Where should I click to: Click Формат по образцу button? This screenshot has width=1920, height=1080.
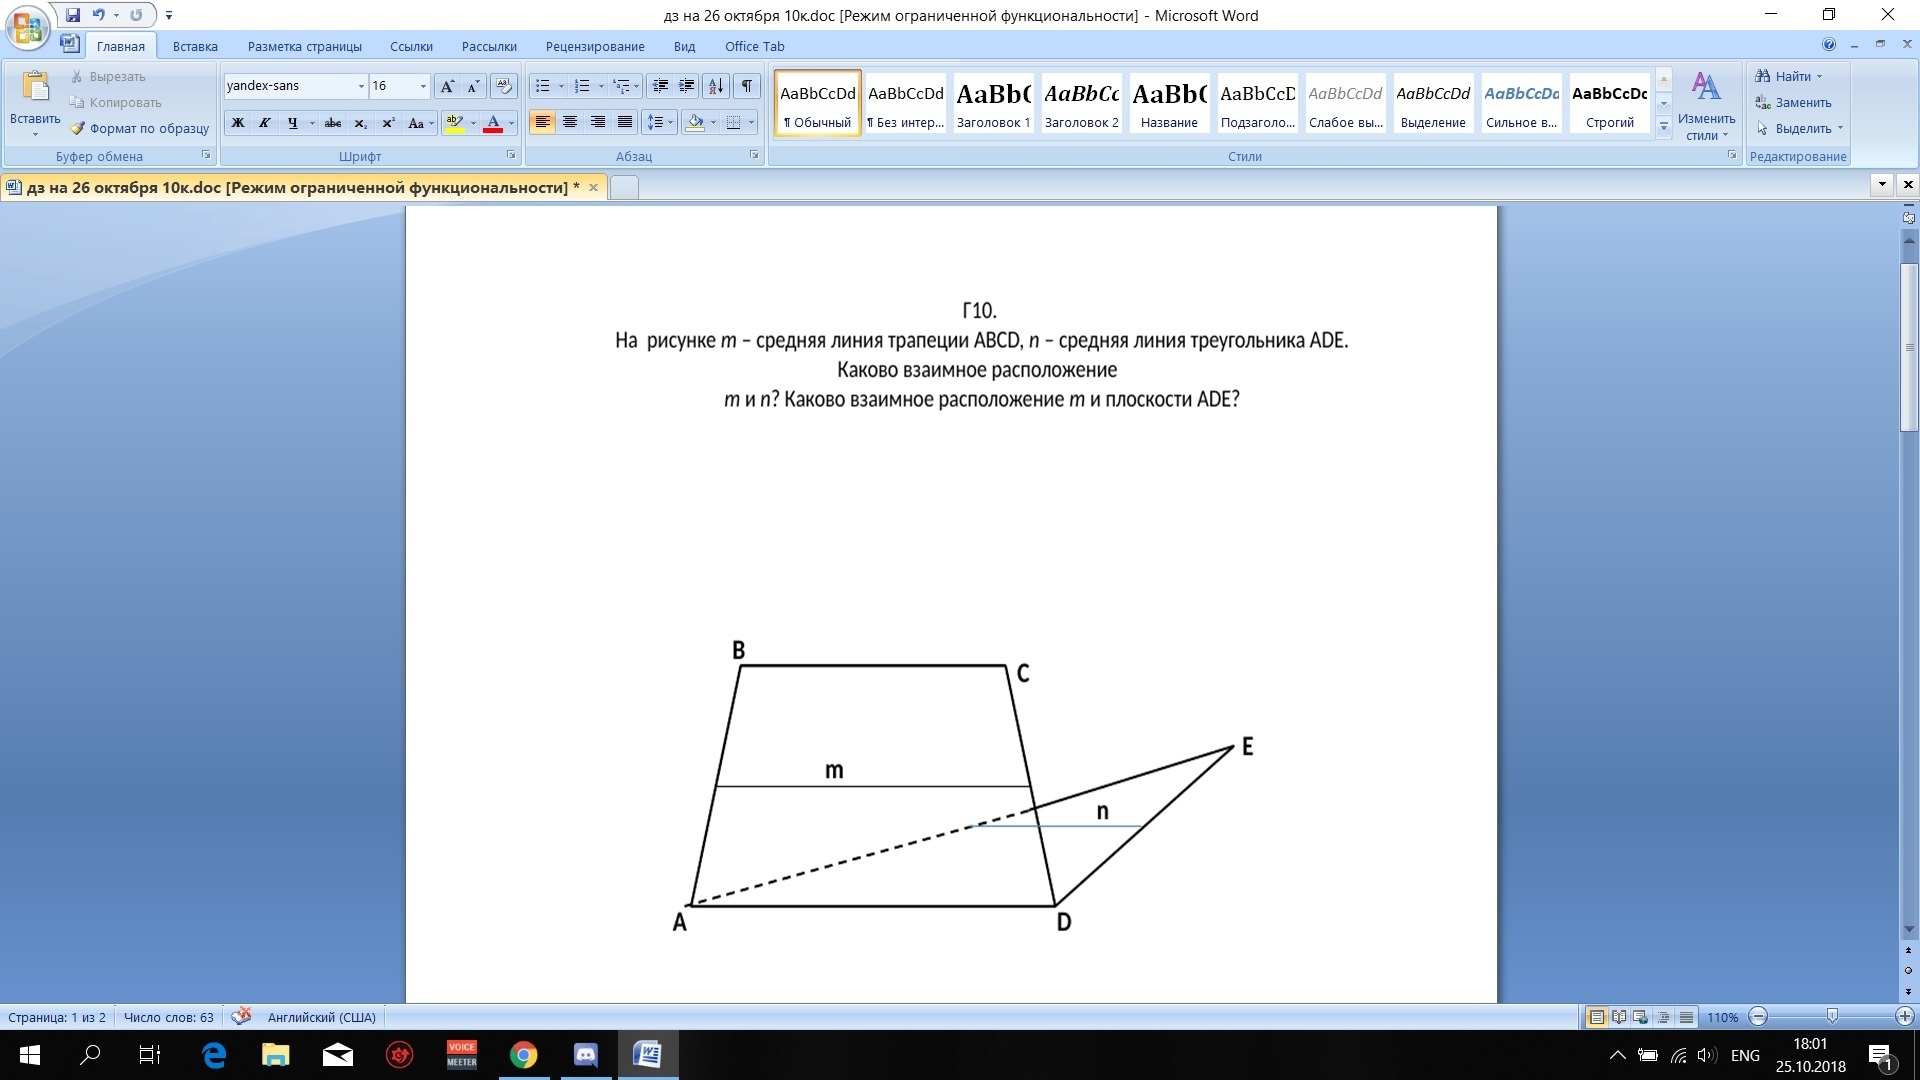pyautogui.click(x=139, y=128)
